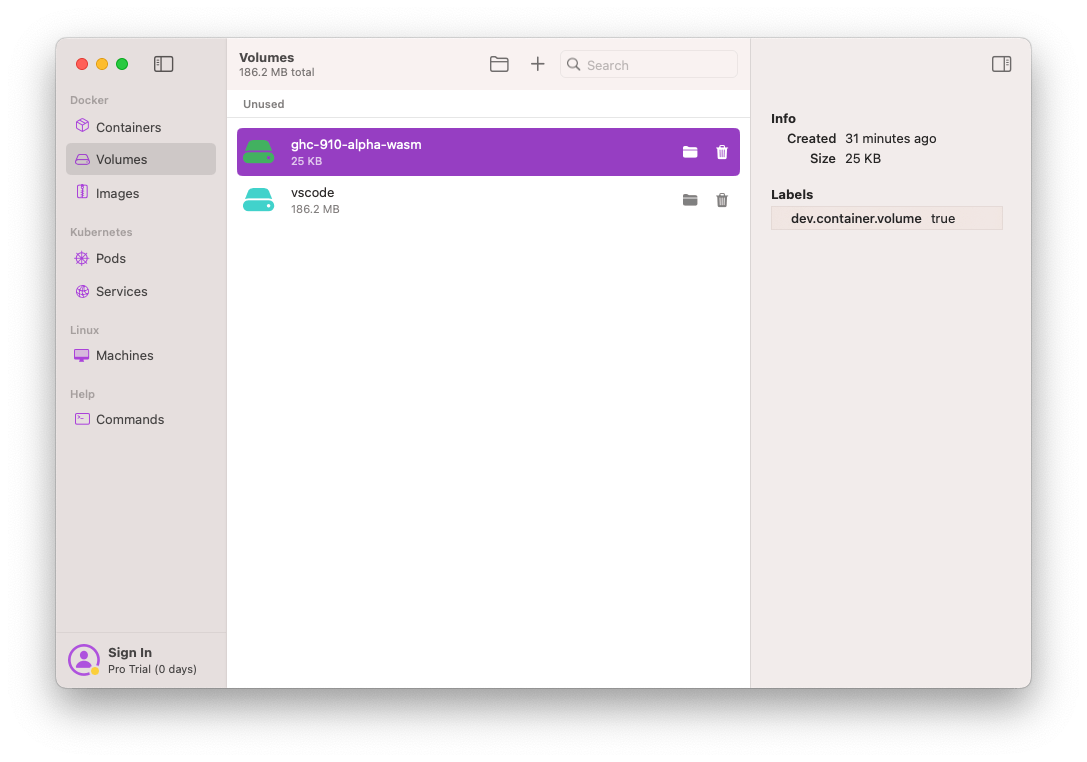Select the vscode volume row

pyautogui.click(x=488, y=200)
